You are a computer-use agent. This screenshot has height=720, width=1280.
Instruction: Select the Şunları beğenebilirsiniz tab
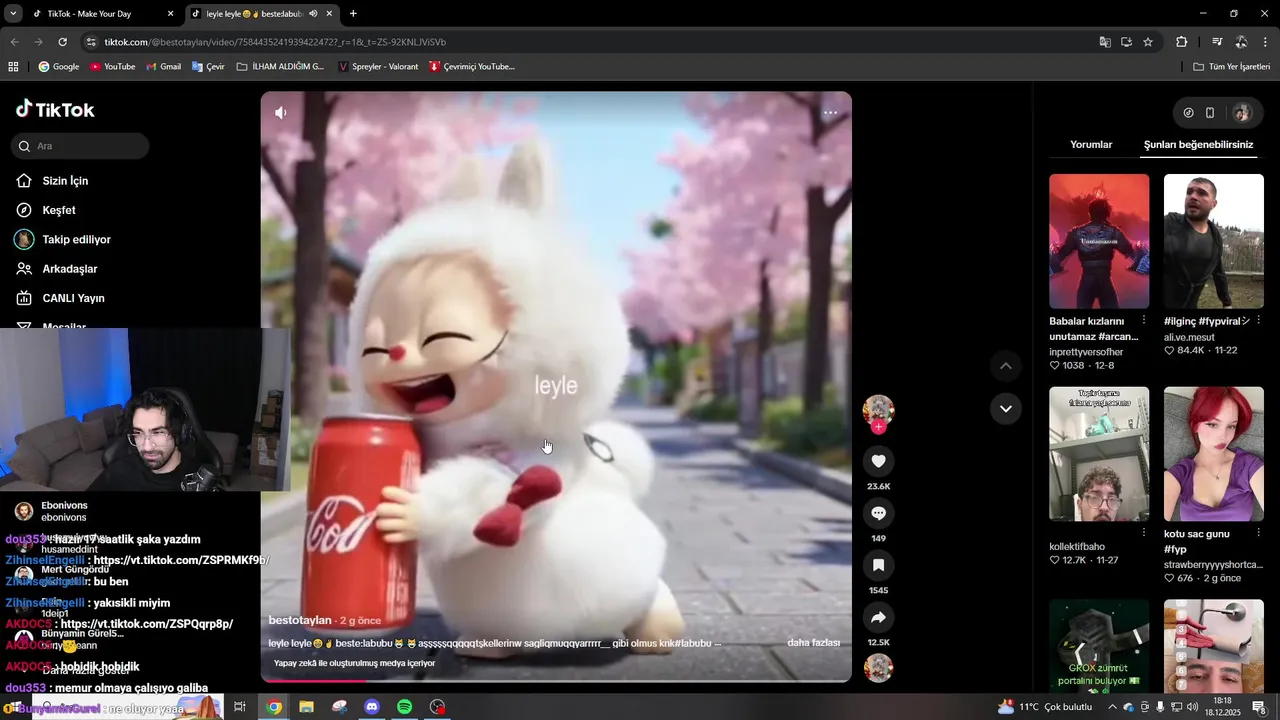[1198, 145]
